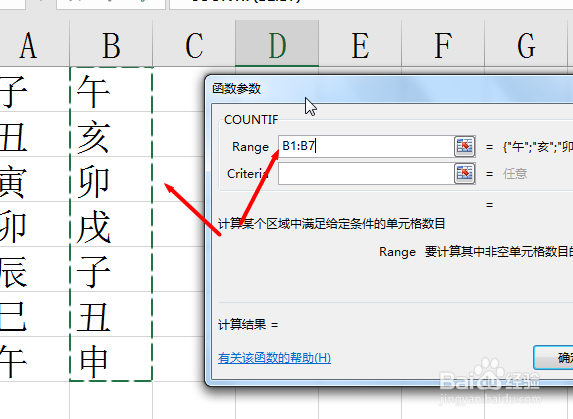Select cell in column B containing 戌

[x=111, y=224]
